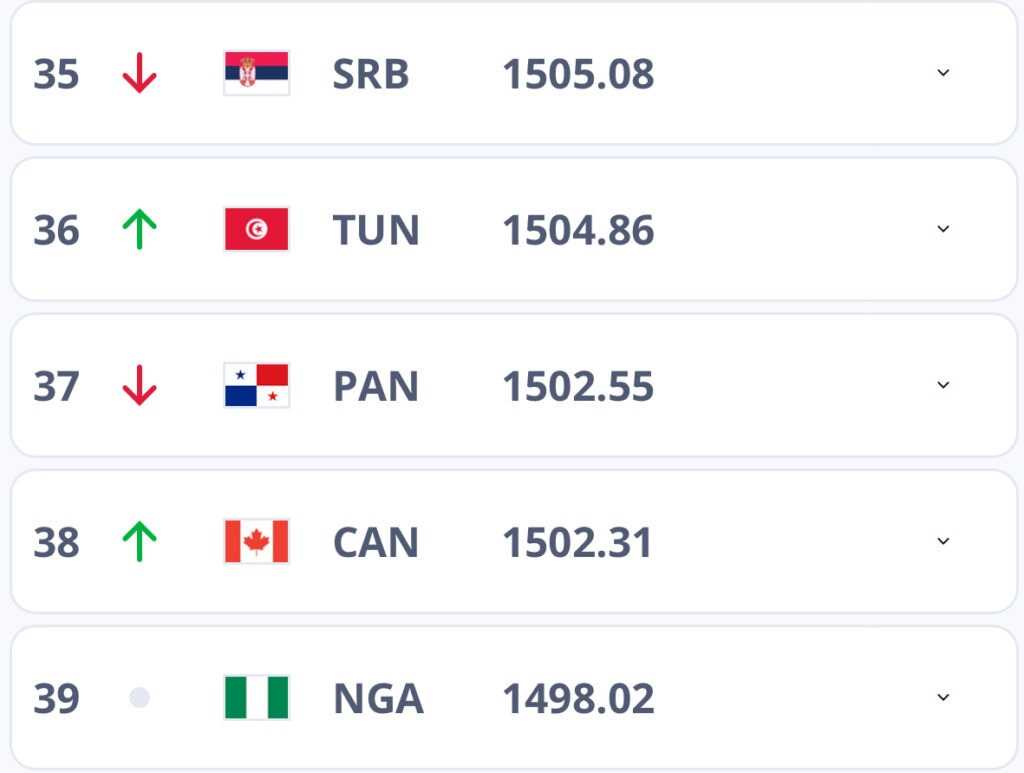Expand the SRB ranking row chevron

click(943, 73)
